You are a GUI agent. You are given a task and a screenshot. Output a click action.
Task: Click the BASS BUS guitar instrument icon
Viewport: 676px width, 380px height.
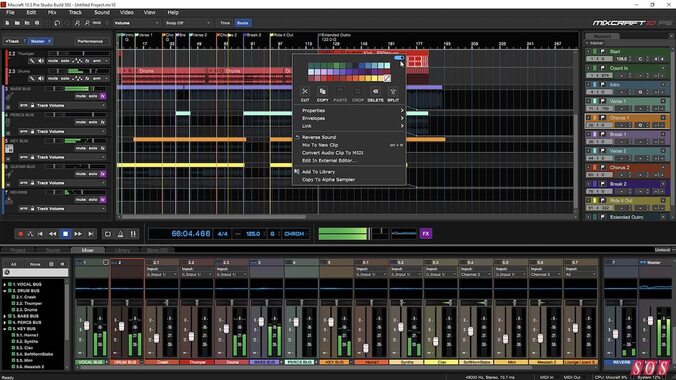click(x=8, y=97)
